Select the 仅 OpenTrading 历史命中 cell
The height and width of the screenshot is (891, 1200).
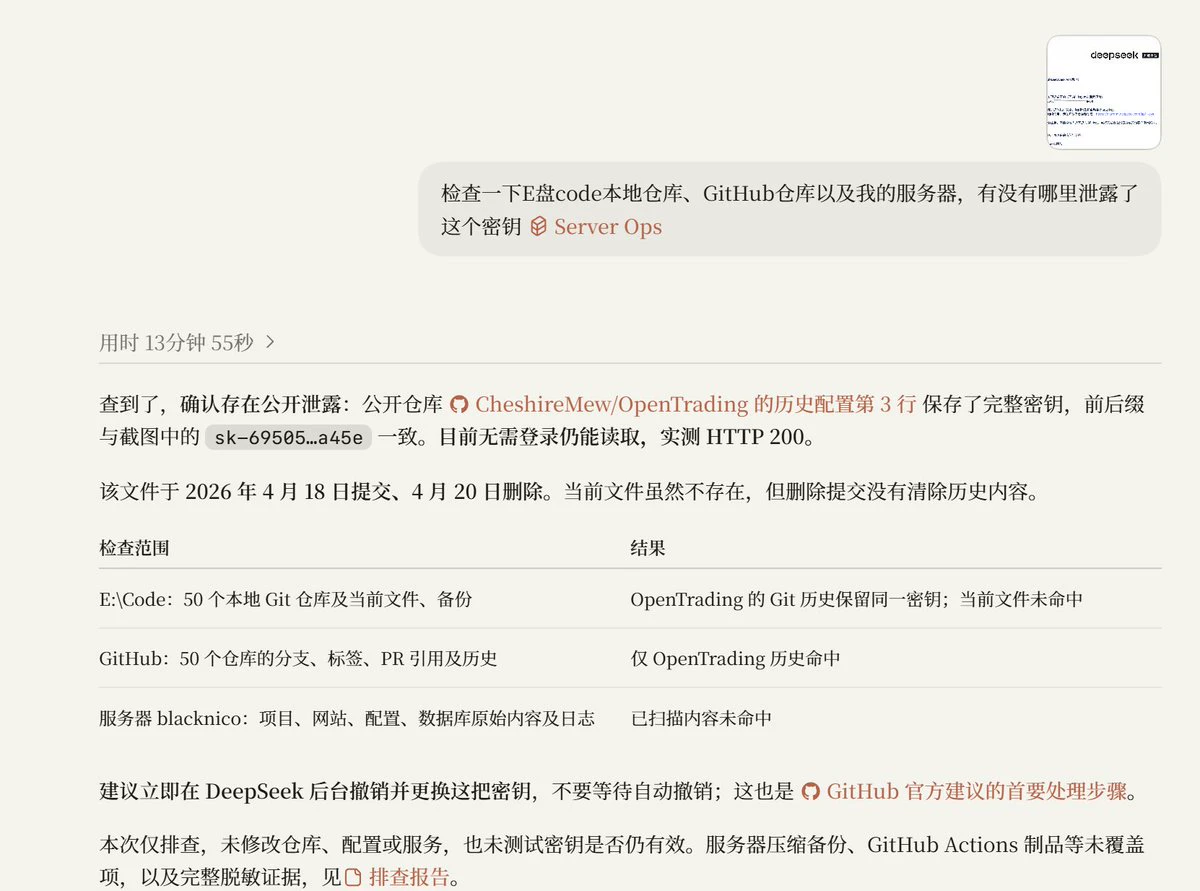coord(735,658)
